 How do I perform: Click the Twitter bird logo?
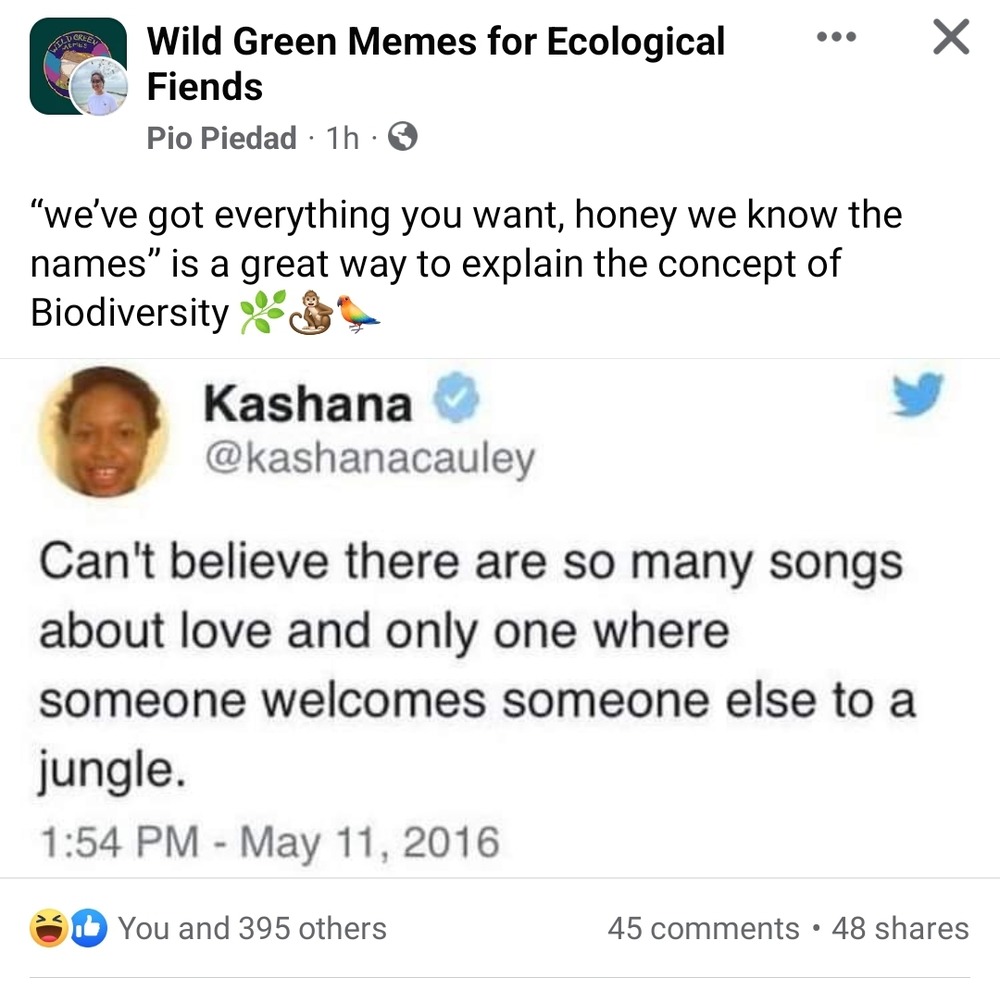[x=917, y=395]
